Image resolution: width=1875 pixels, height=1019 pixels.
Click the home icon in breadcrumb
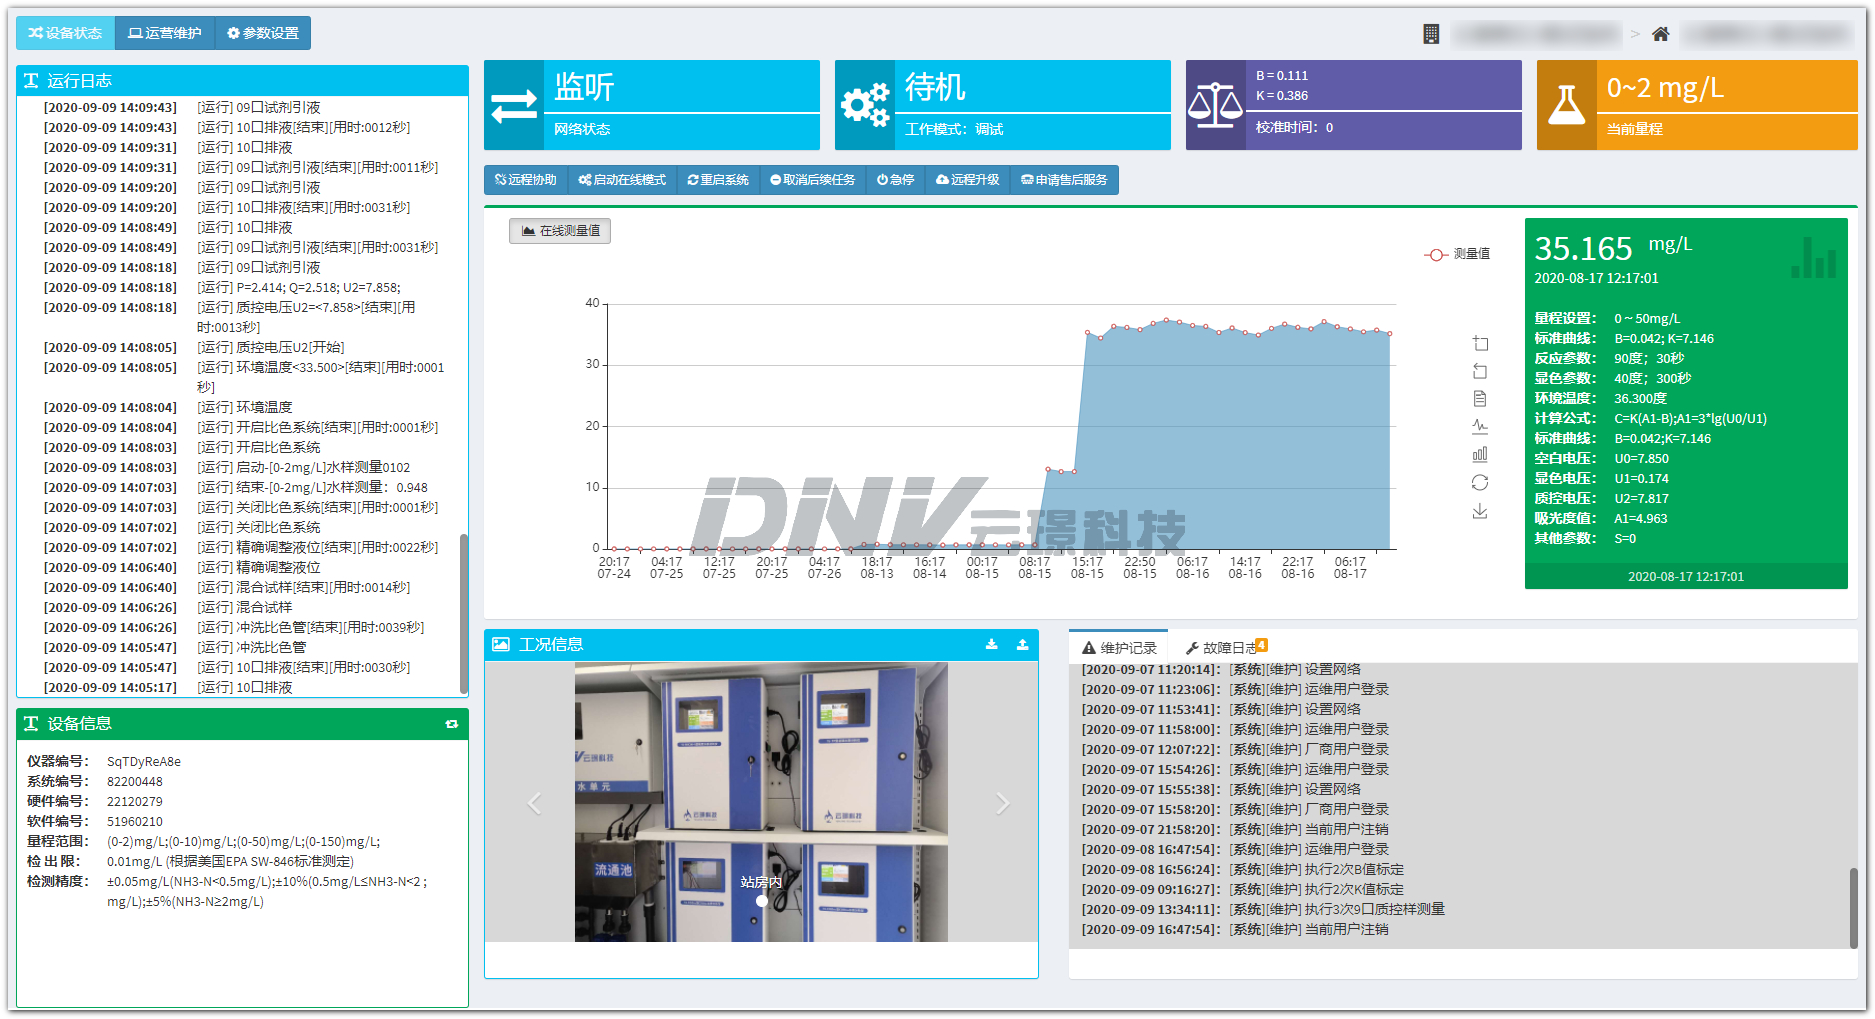pyautogui.click(x=1660, y=34)
